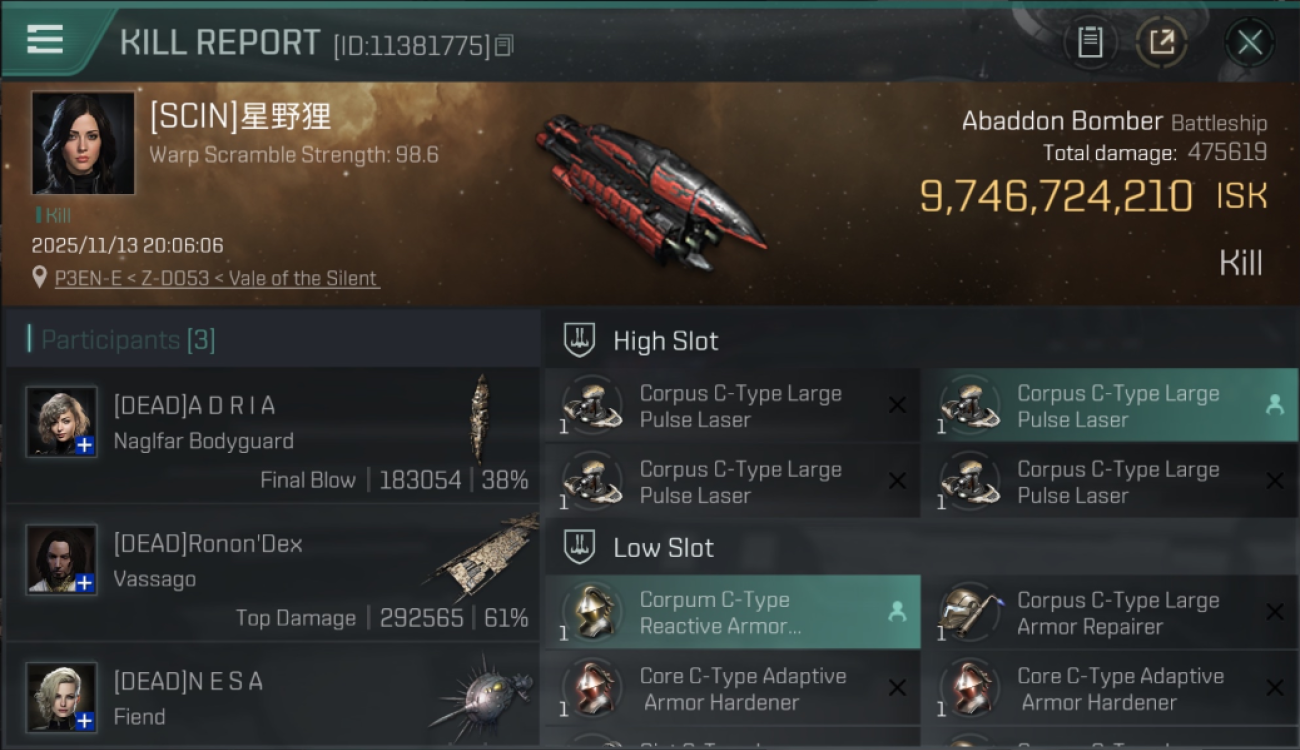The image size is (1300, 750).
Task: Click plus badge on N E S A portrait
Action: pyautogui.click(x=85, y=720)
